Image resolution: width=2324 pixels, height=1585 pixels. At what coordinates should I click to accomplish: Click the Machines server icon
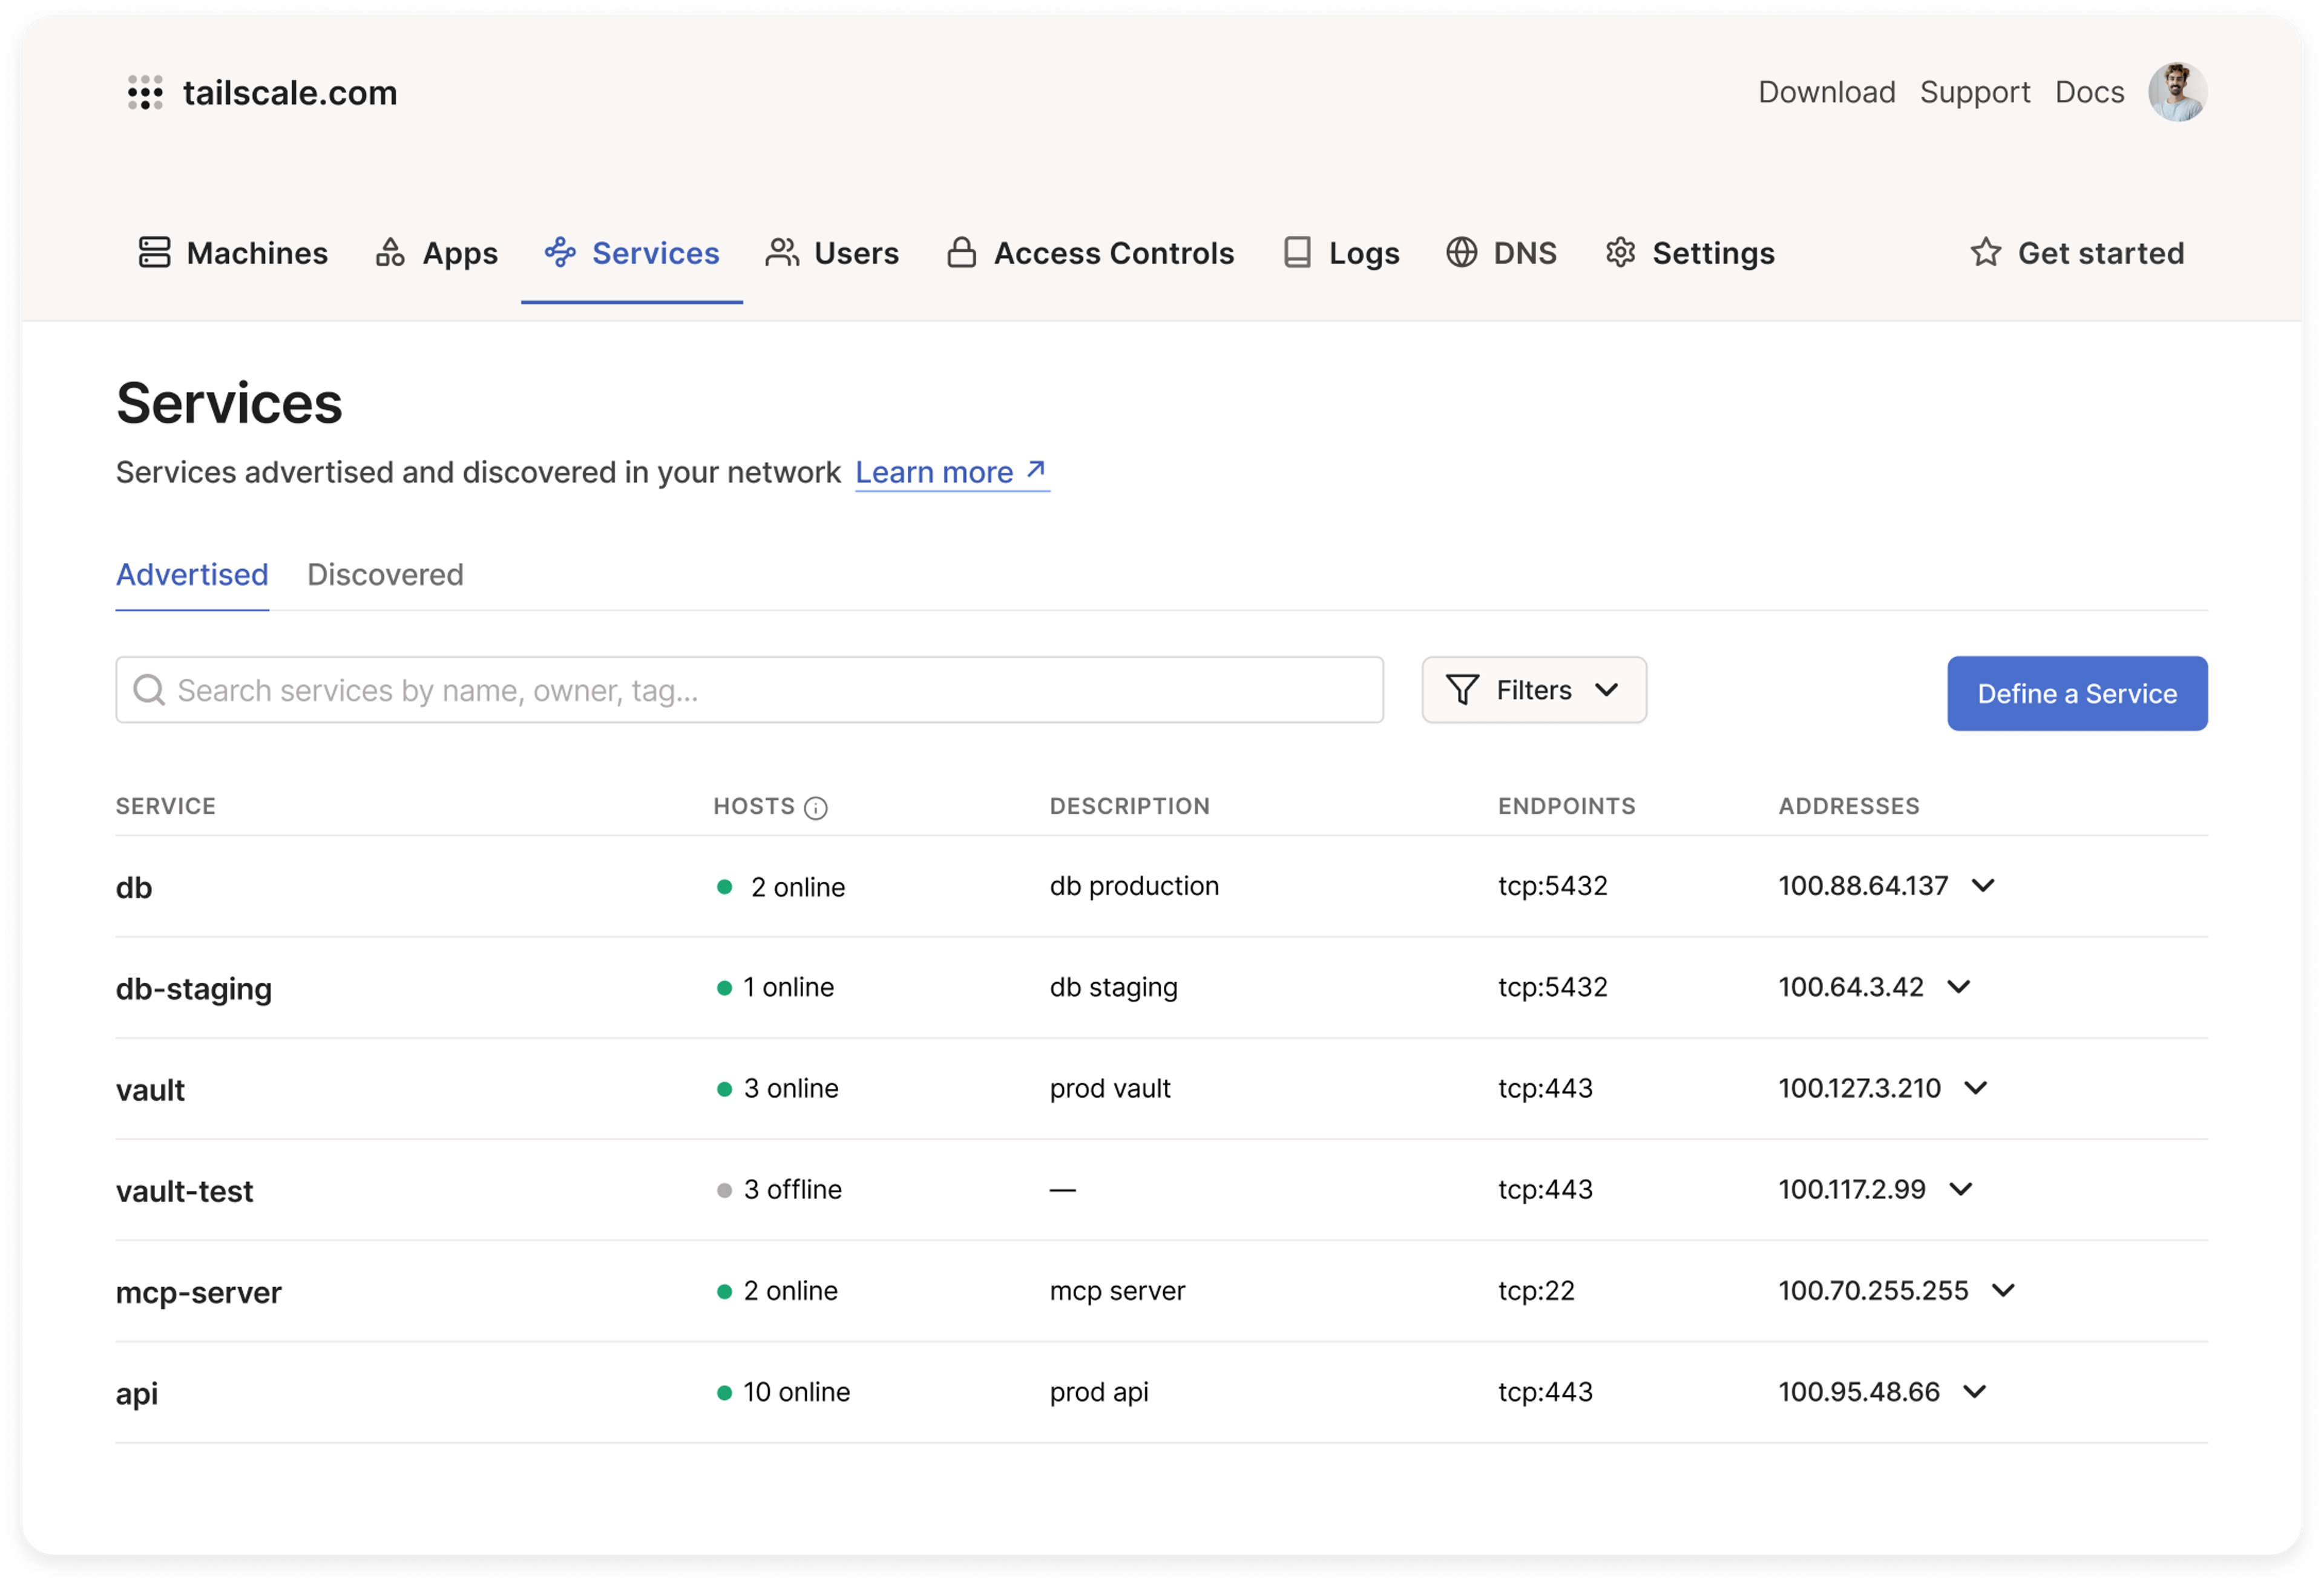click(x=154, y=252)
